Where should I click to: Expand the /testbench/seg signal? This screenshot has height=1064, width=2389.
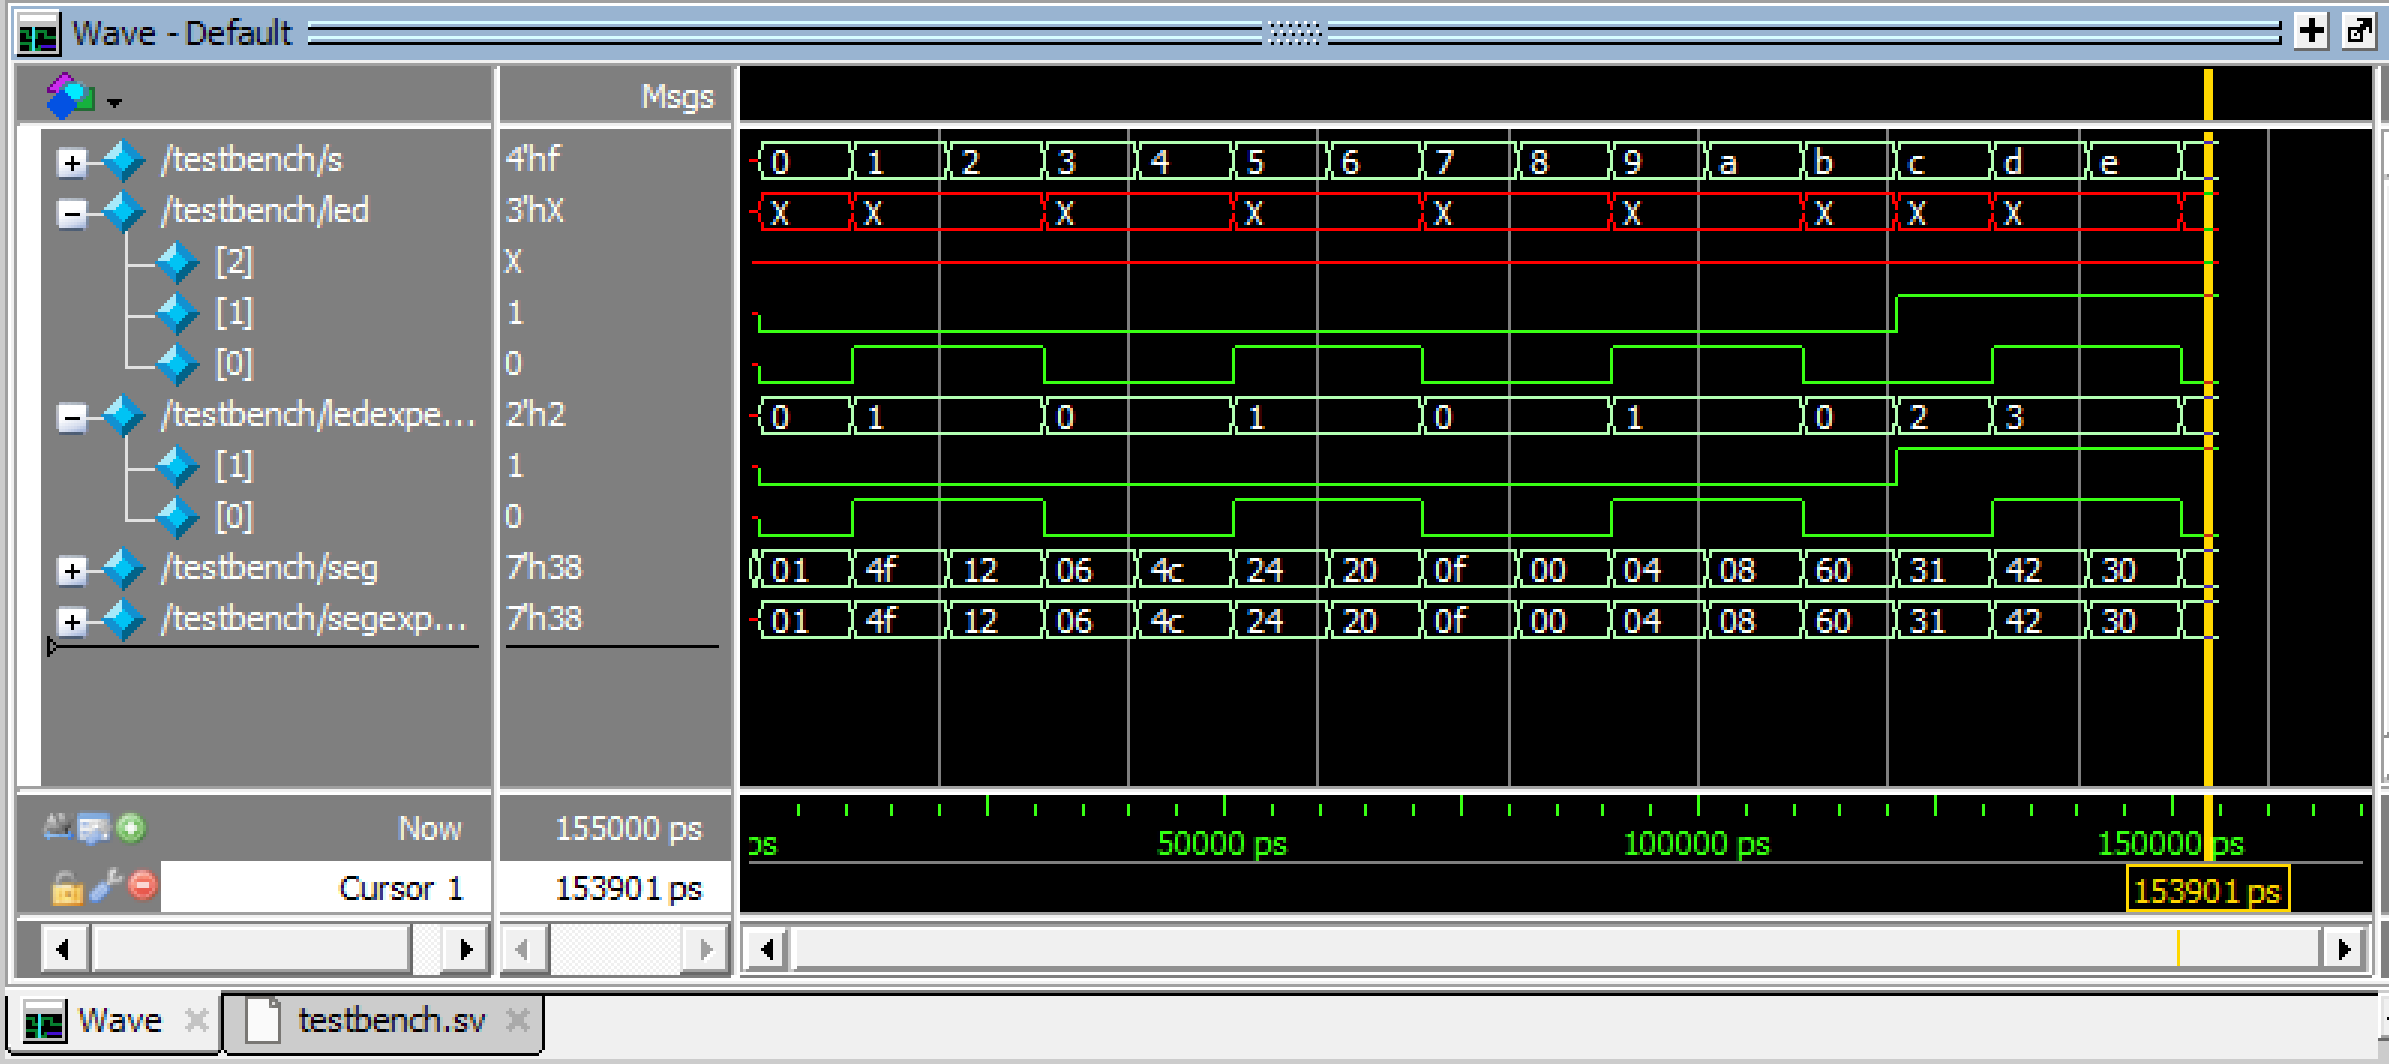click(72, 570)
